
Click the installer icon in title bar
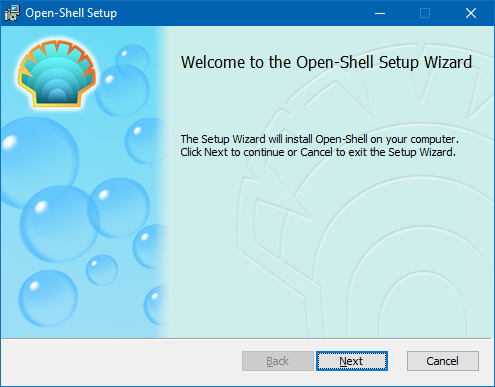12,13
